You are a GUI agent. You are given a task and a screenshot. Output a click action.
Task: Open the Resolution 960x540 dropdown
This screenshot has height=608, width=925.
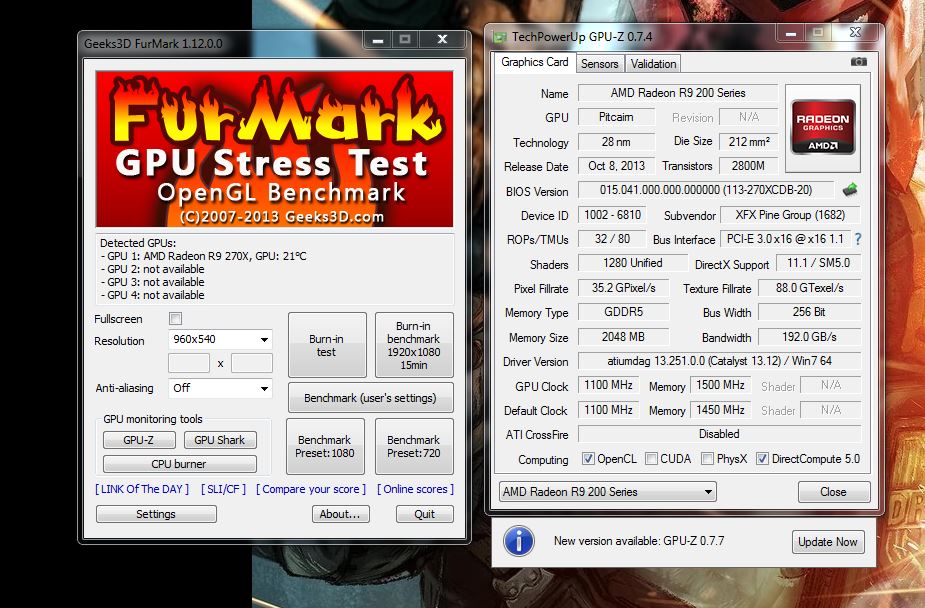pos(220,340)
